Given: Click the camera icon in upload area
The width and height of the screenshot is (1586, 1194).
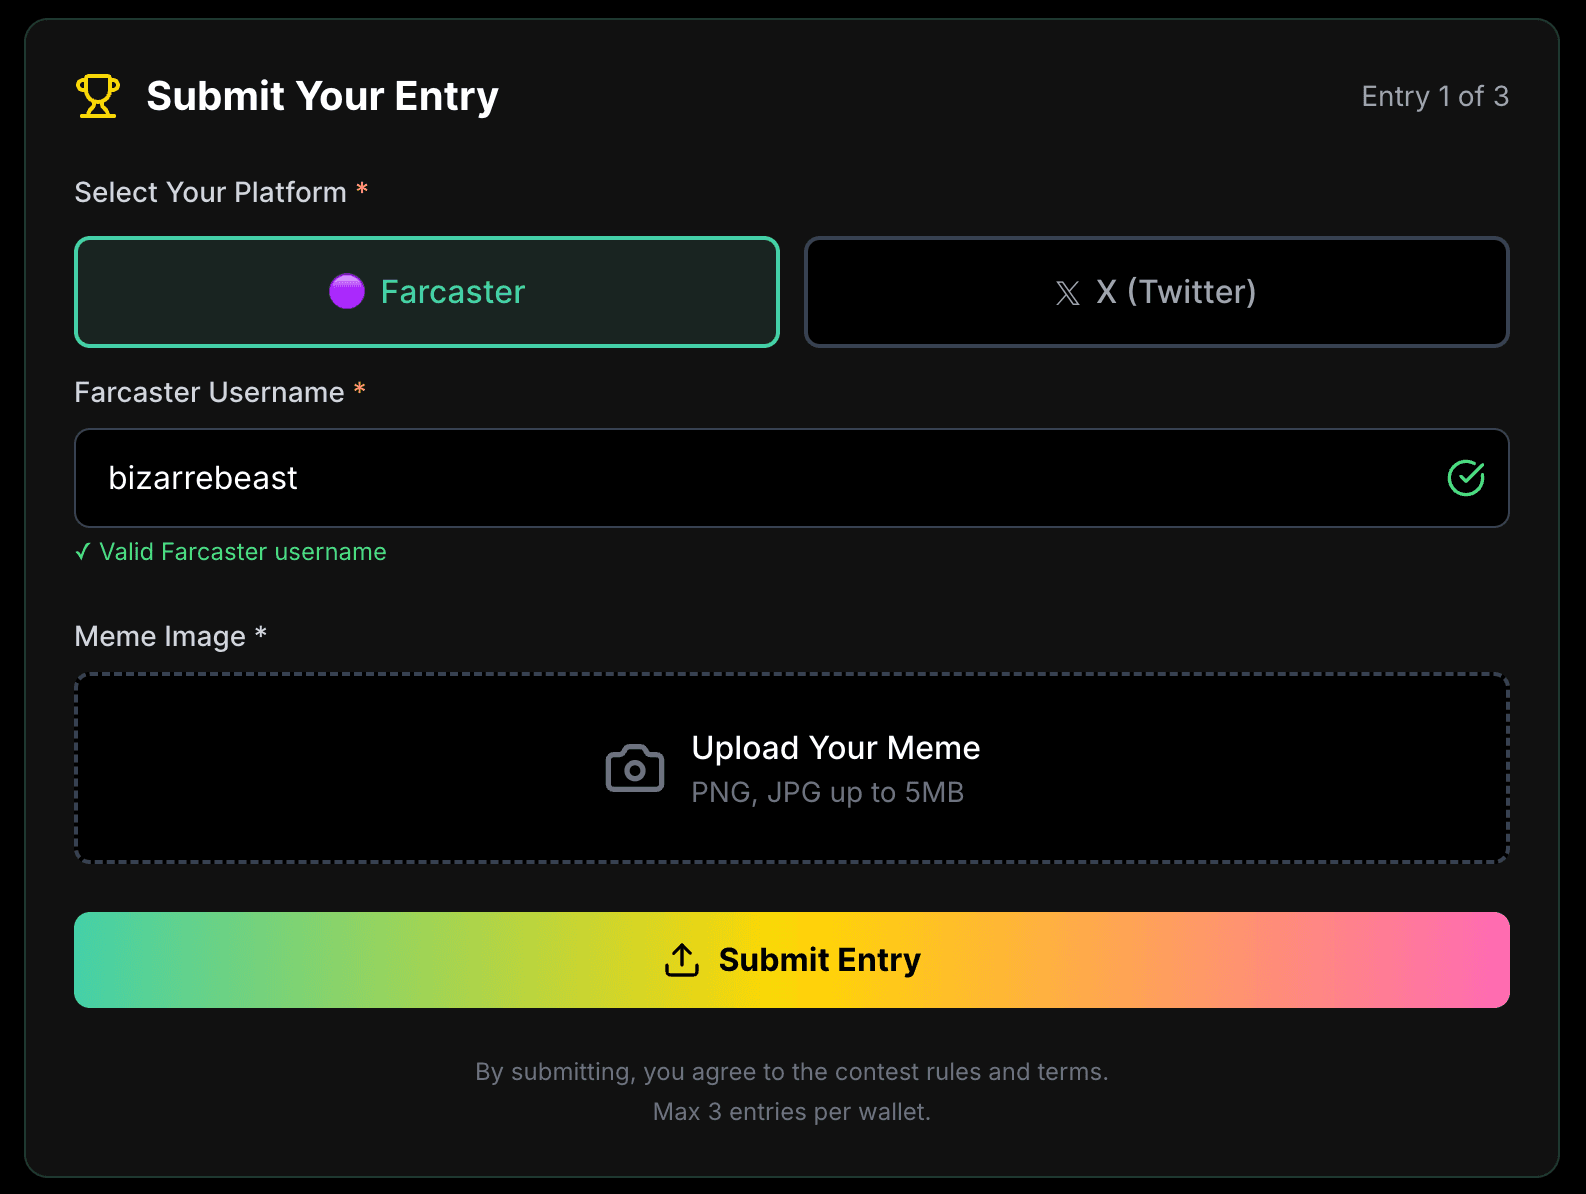Looking at the screenshot, I should pyautogui.click(x=635, y=769).
